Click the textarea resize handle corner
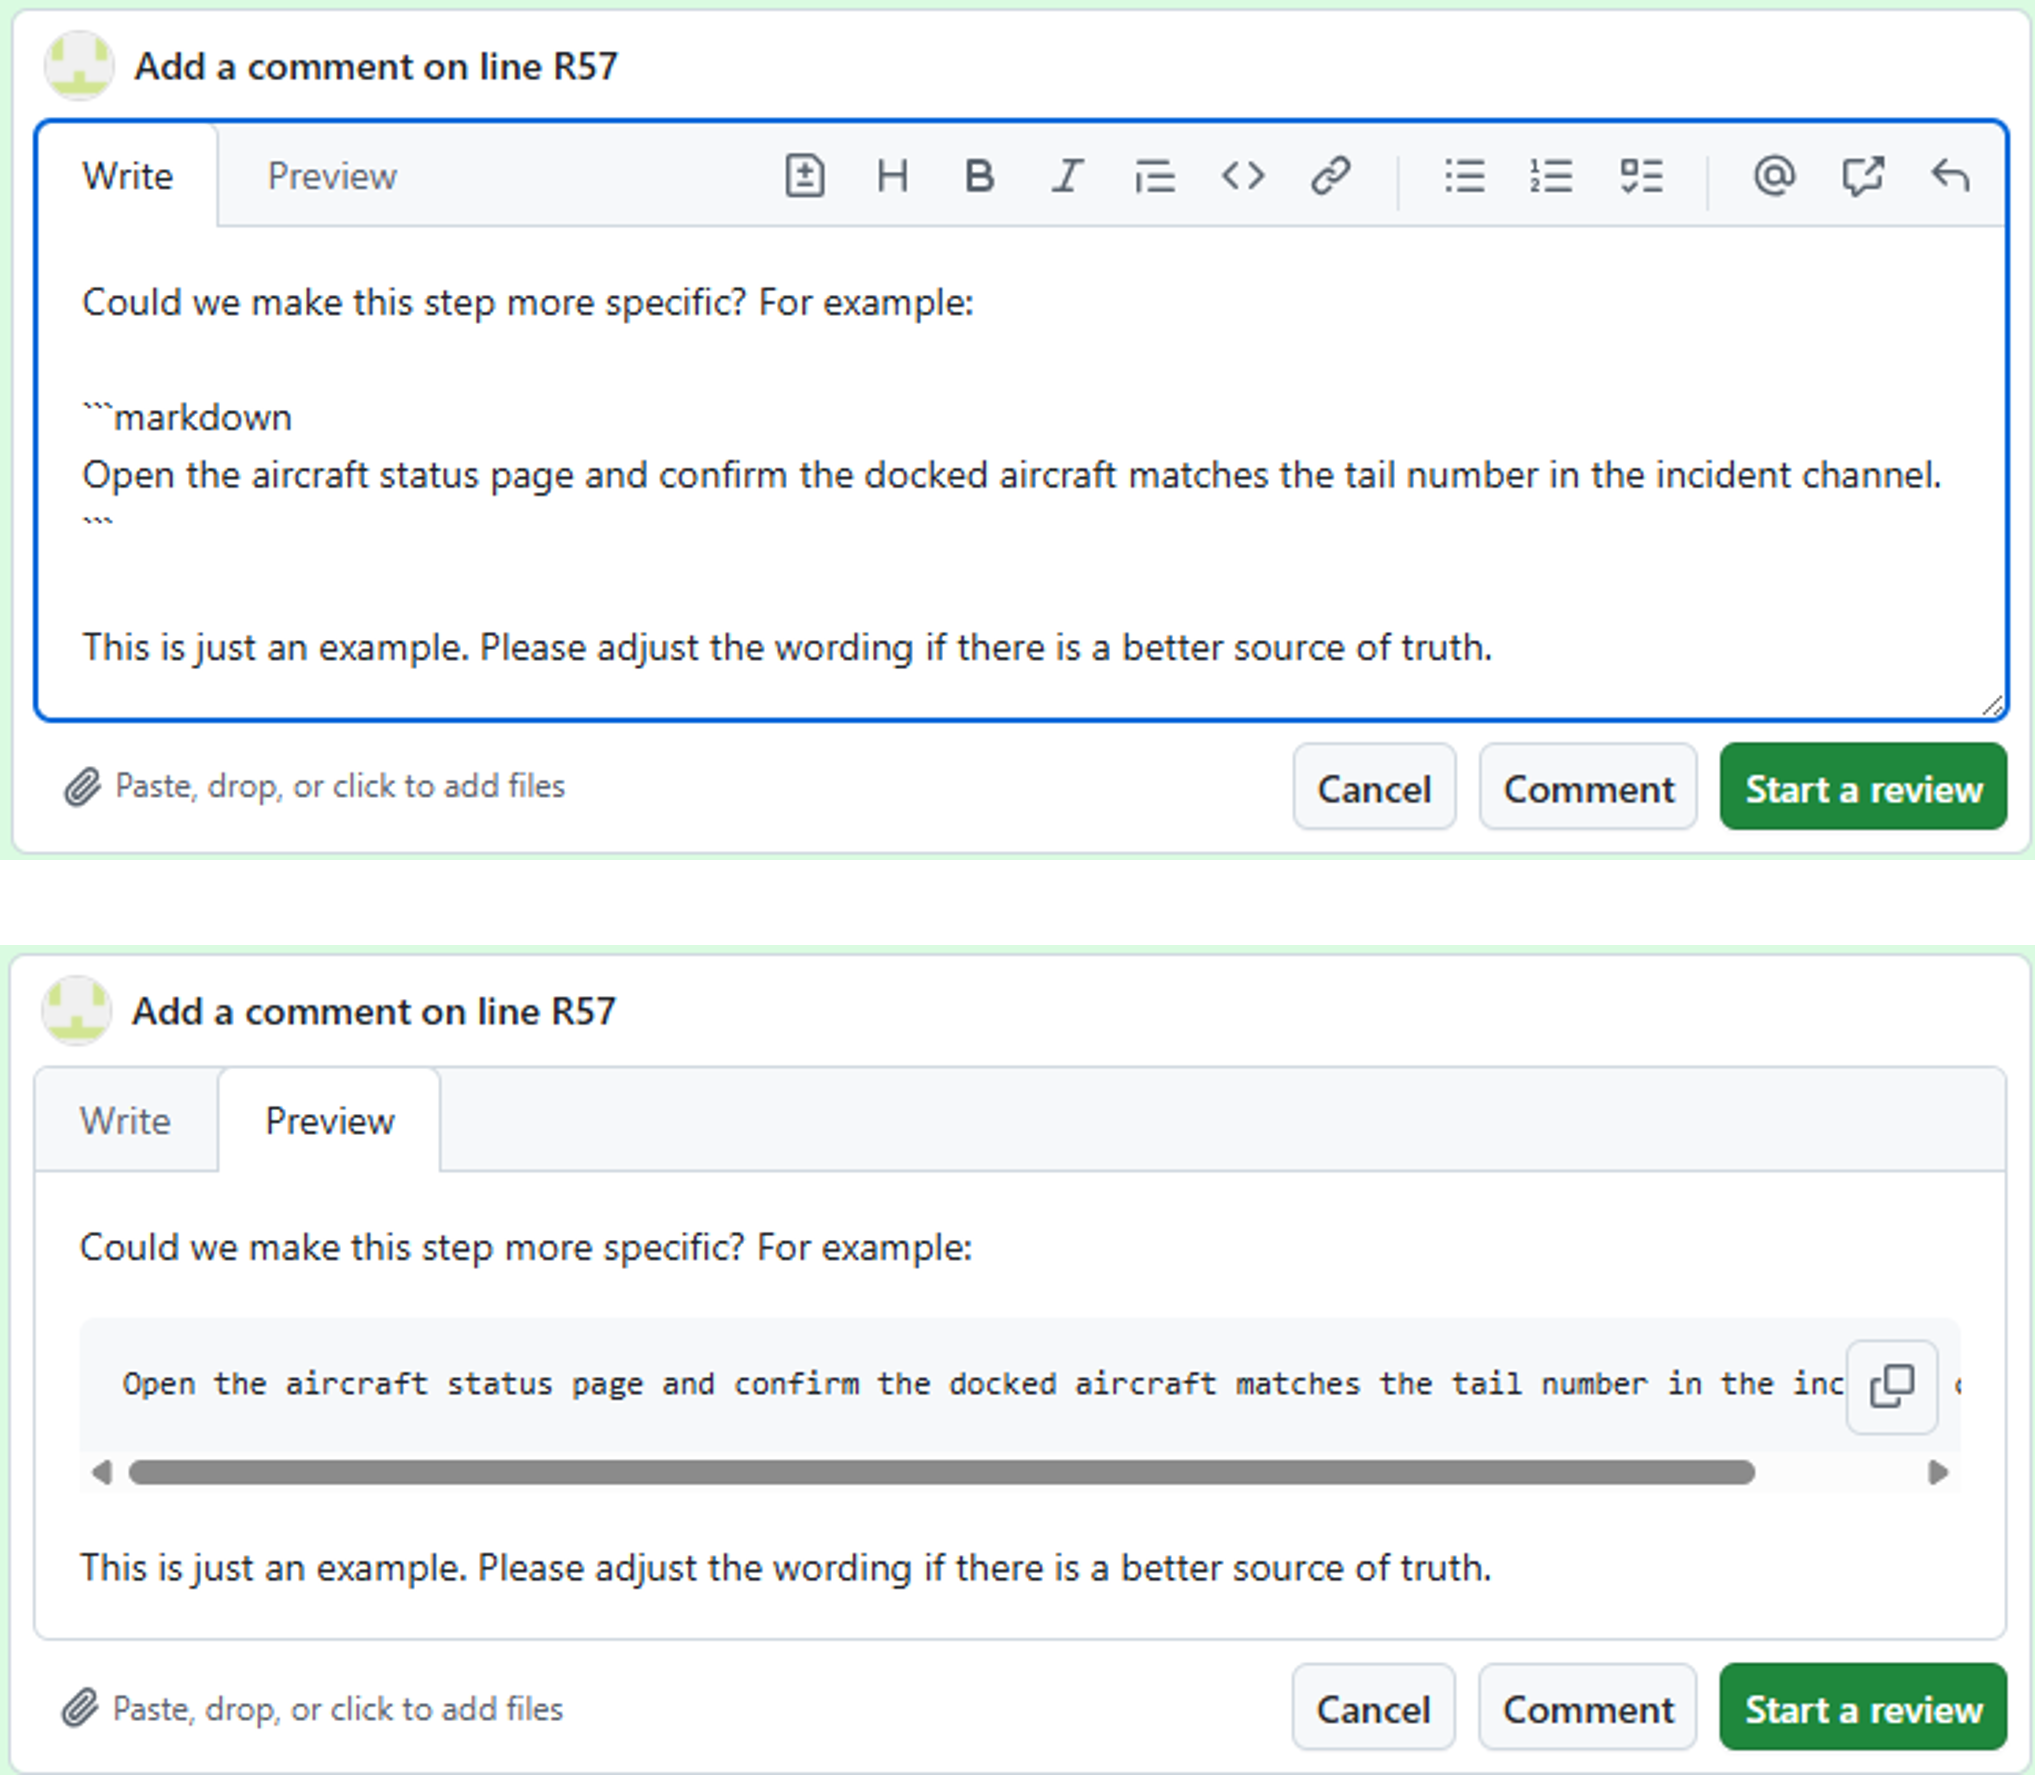Viewport: 2035px width, 1775px height. [x=1992, y=706]
